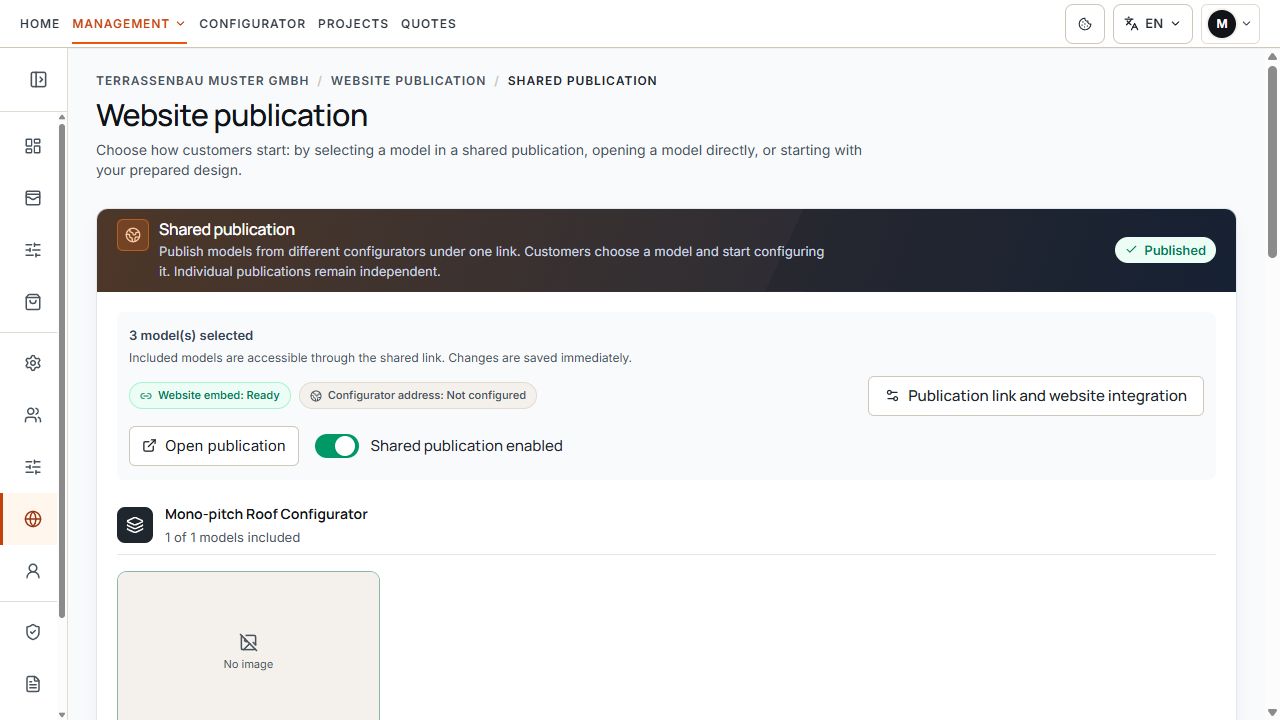Image resolution: width=1280 pixels, height=720 pixels.
Task: Open Publication link and website integration
Action: [1036, 396]
